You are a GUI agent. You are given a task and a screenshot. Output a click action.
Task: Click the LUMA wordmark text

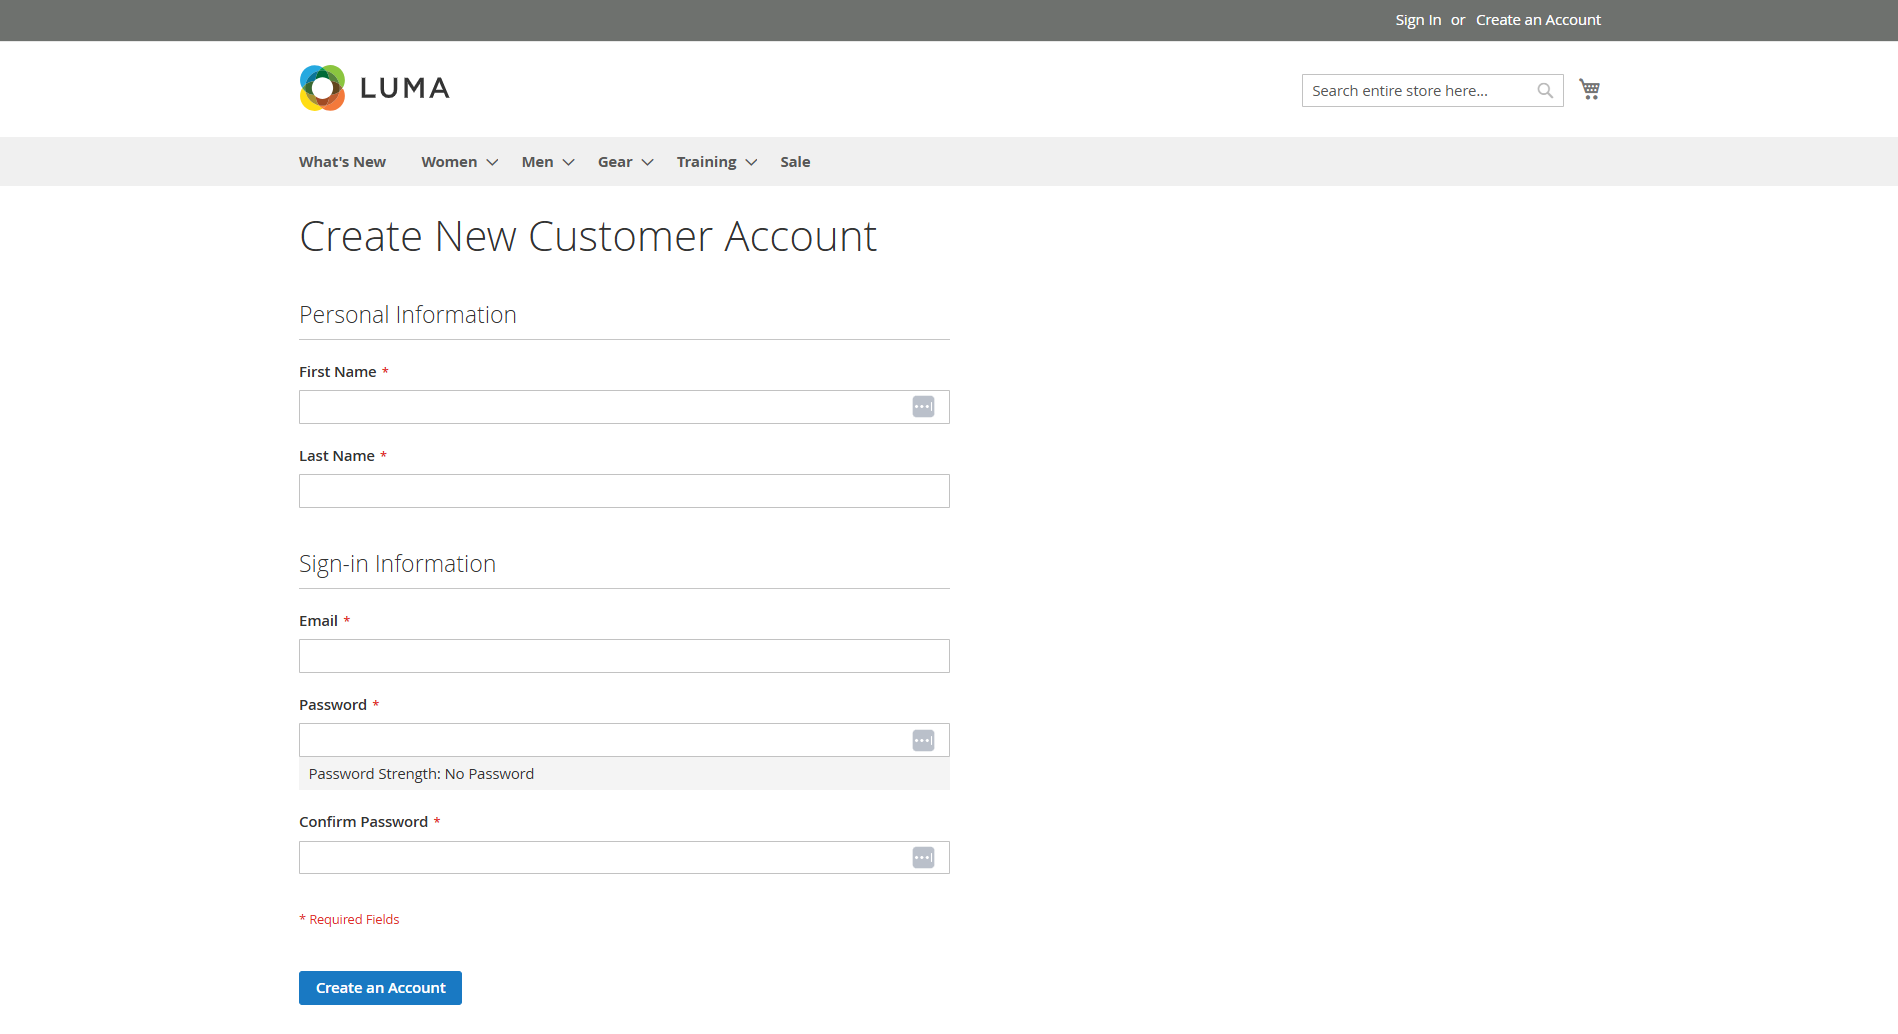click(x=404, y=88)
